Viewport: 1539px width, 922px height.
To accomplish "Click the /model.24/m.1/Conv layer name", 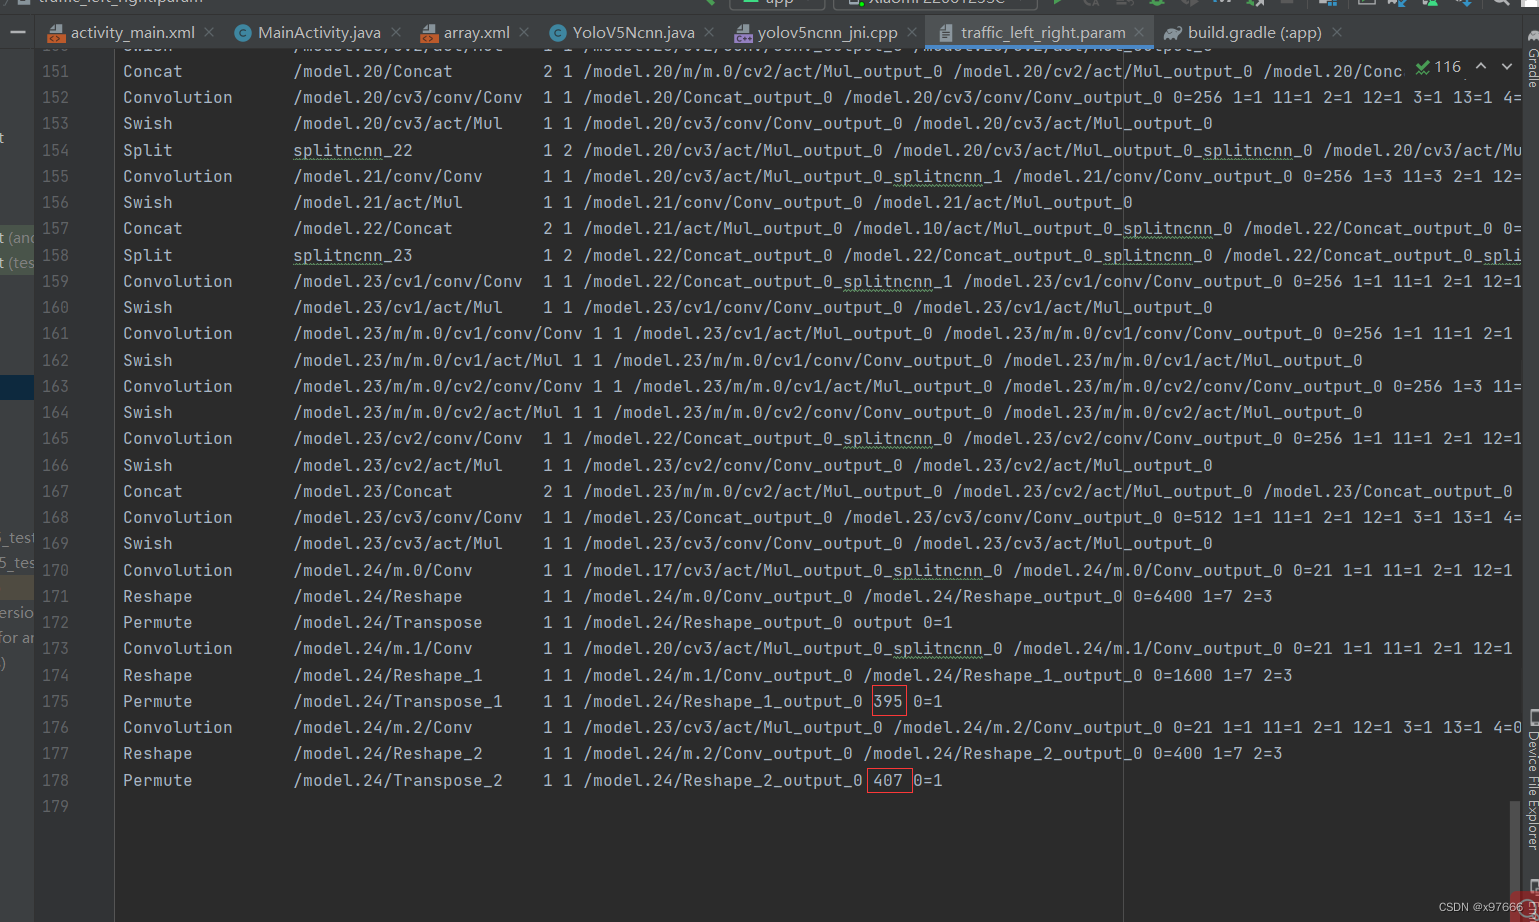I will (x=383, y=648).
